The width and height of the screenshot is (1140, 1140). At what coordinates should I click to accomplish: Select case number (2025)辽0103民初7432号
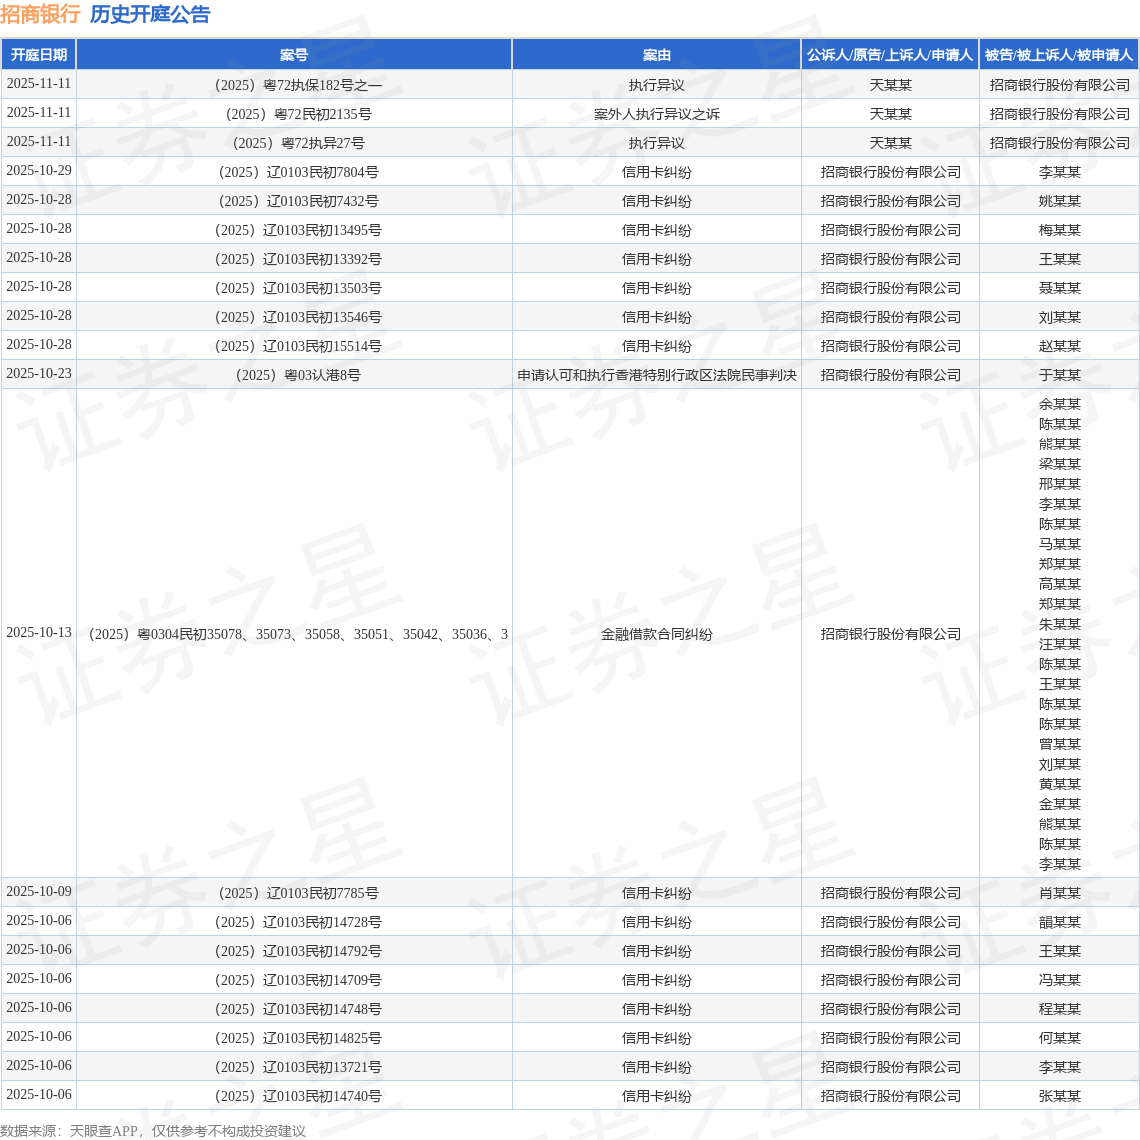point(298,201)
